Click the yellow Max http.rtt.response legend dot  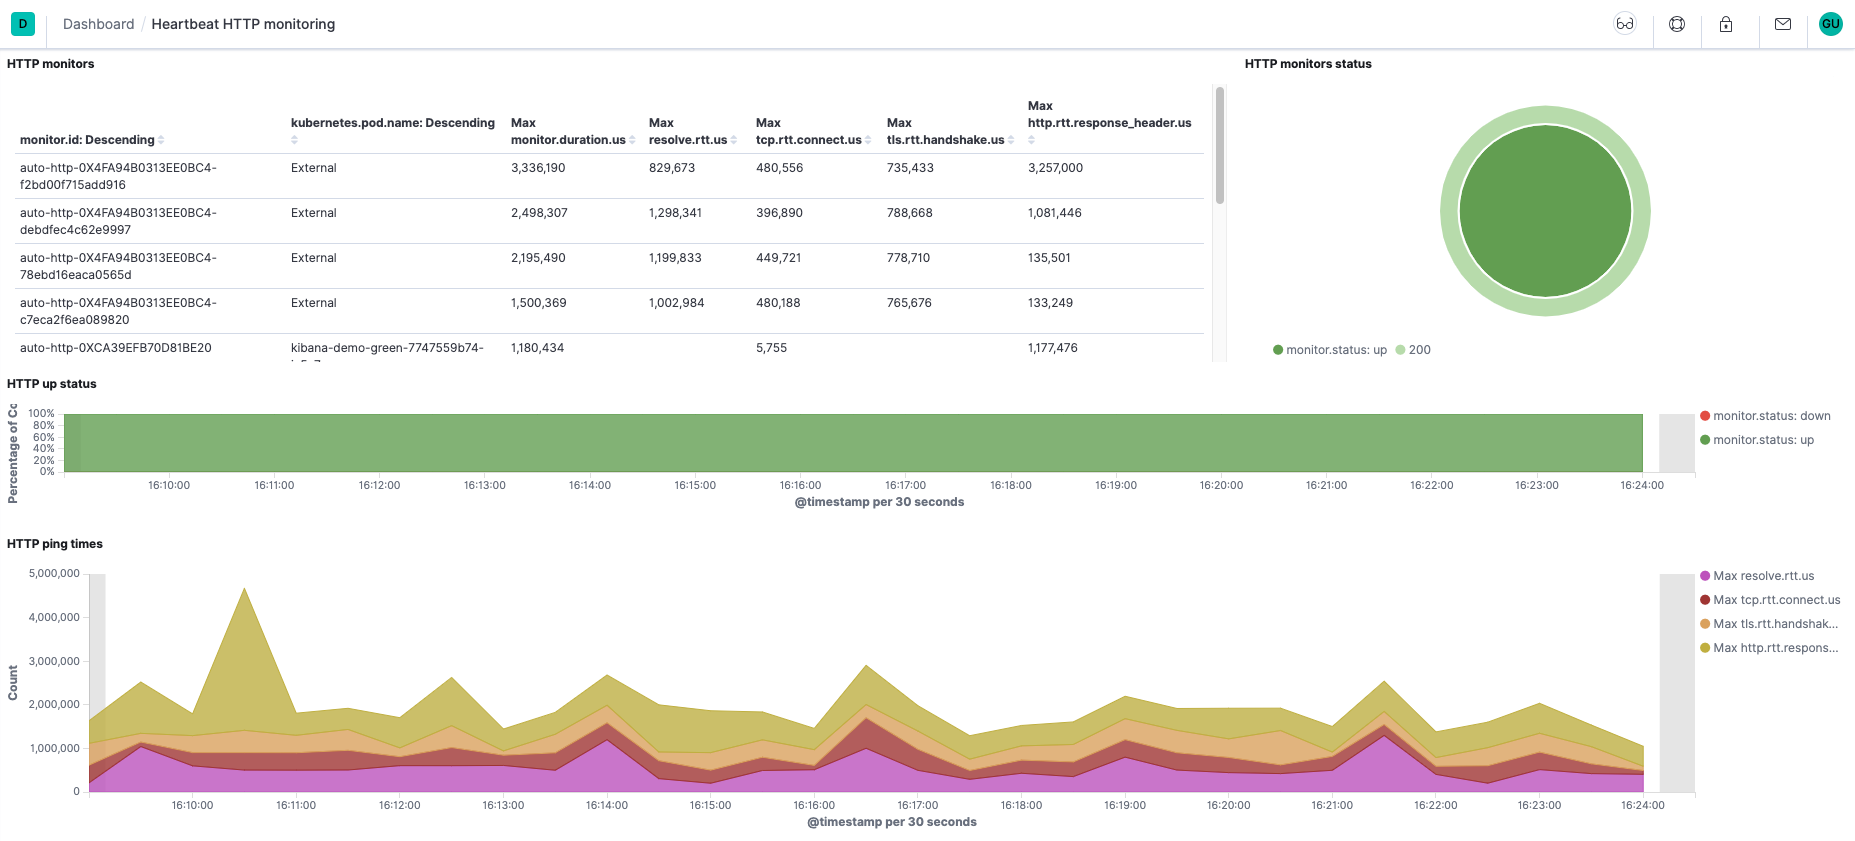(x=1705, y=648)
